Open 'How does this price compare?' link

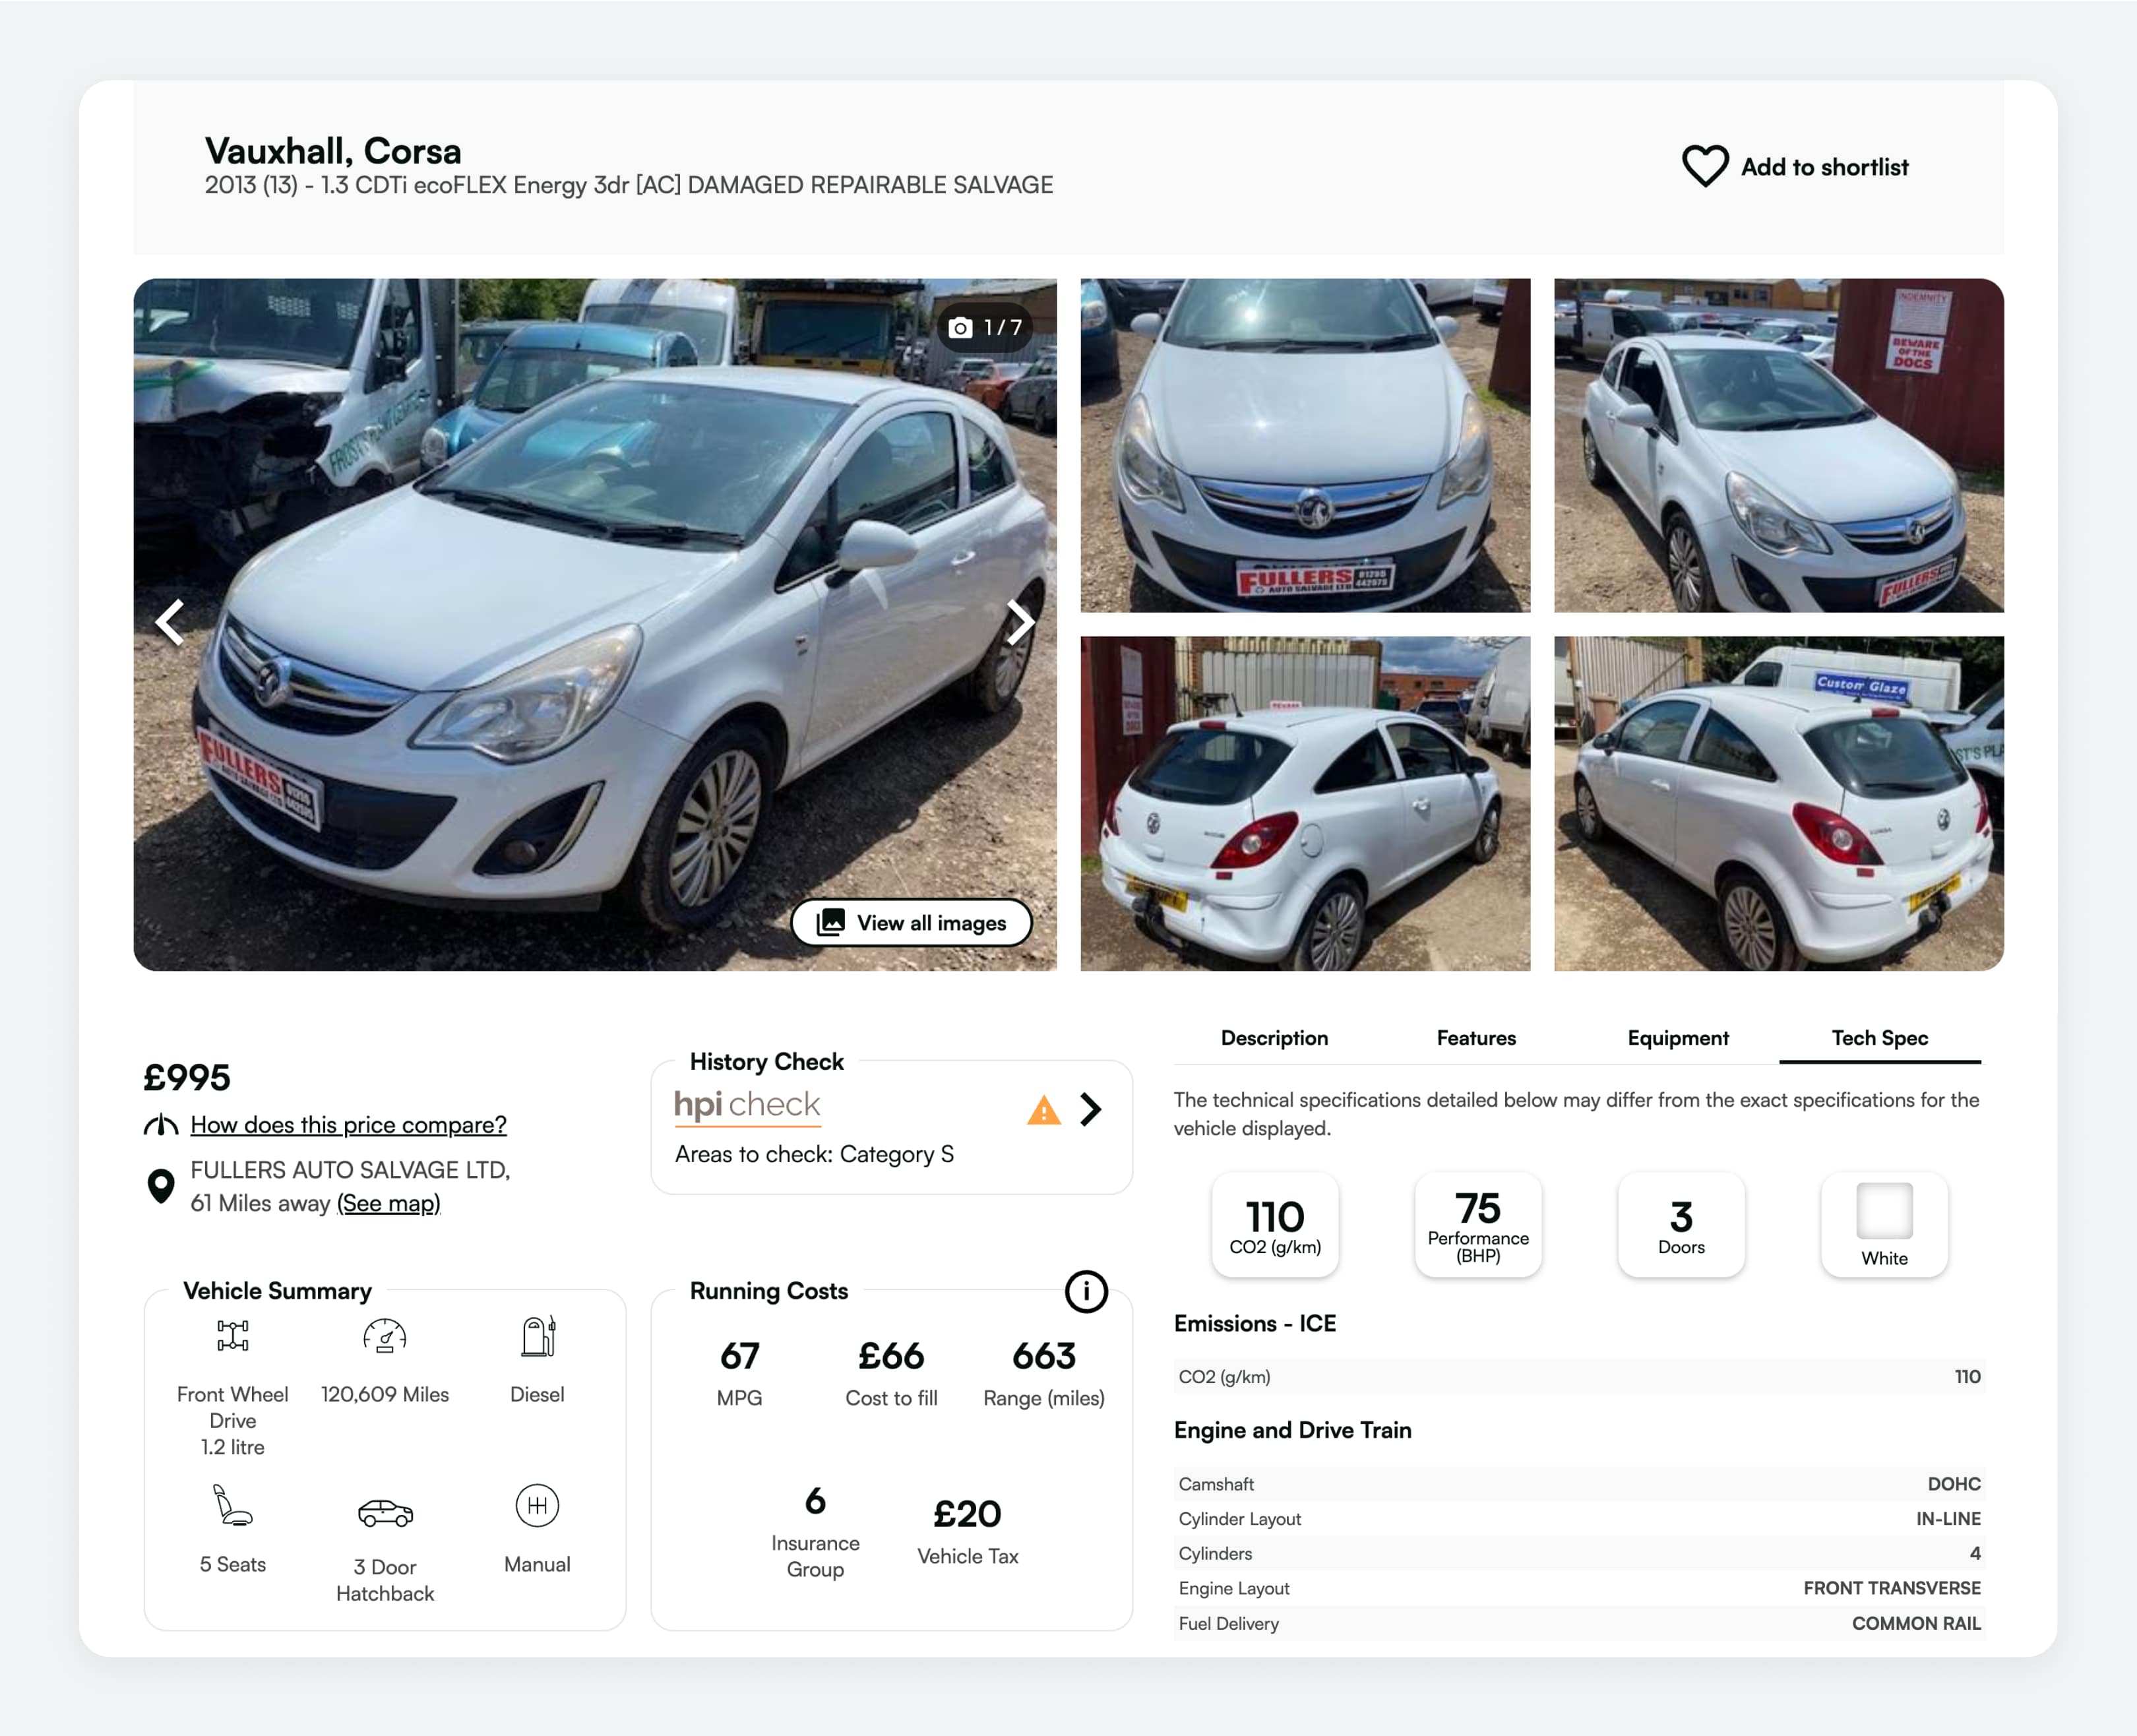(x=348, y=1125)
